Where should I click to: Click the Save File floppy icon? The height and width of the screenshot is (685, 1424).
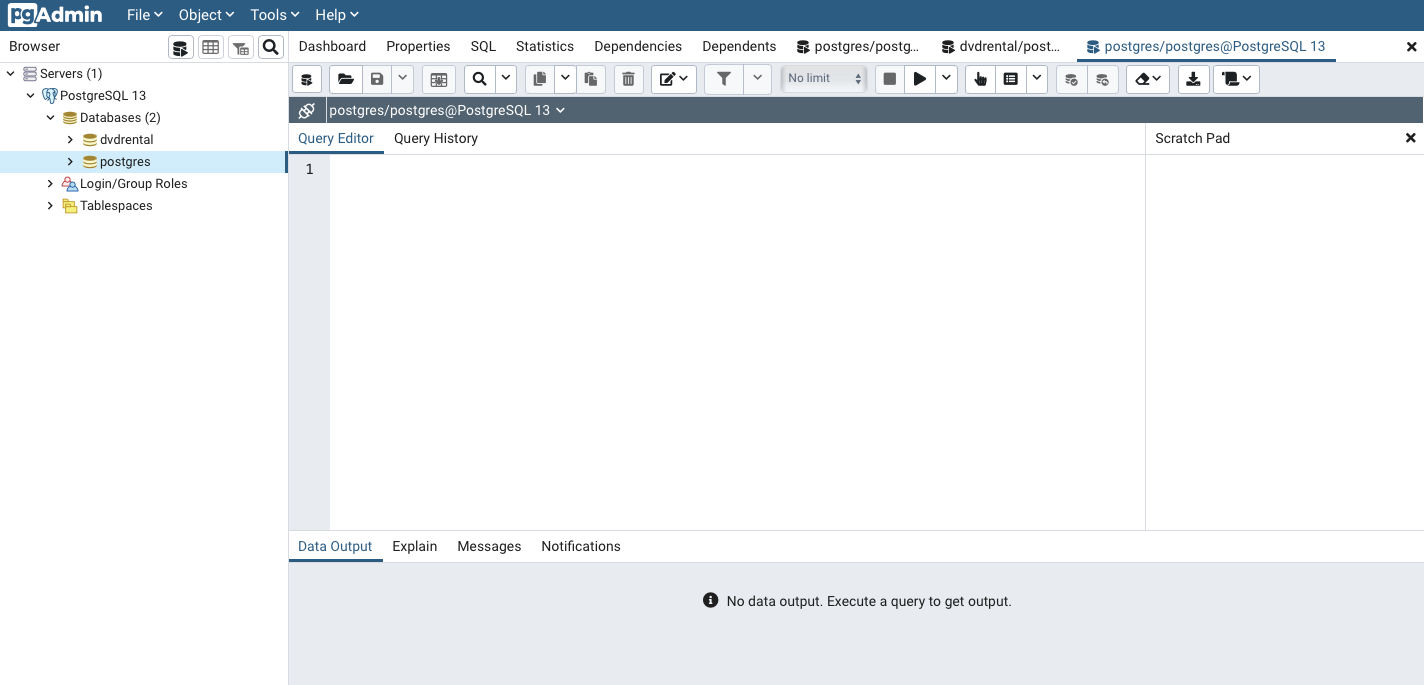tap(376, 79)
